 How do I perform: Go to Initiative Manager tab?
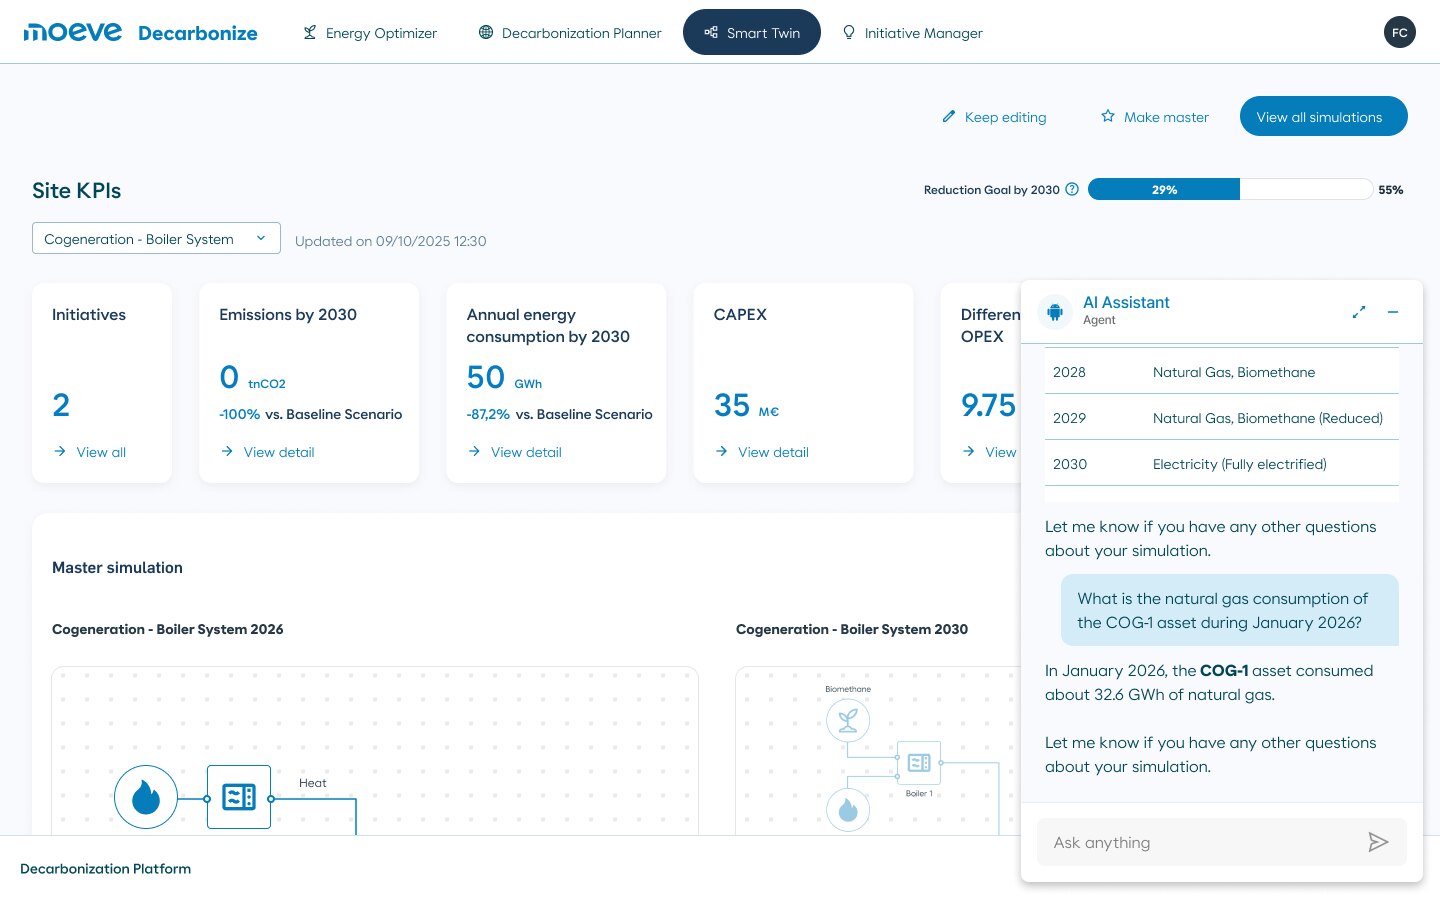(x=912, y=33)
